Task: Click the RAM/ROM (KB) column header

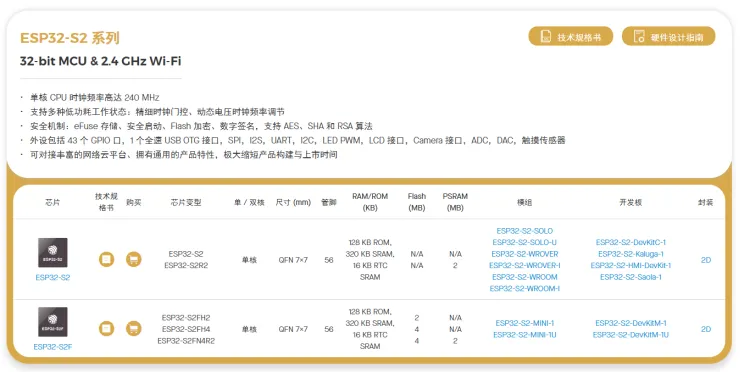Action: (x=370, y=202)
